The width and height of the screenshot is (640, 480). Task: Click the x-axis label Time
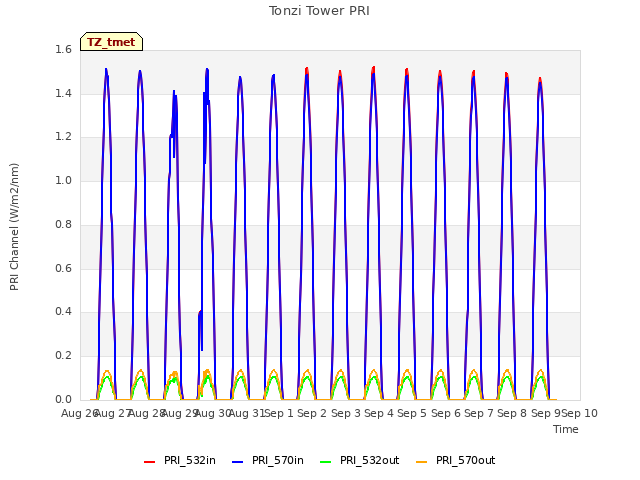[566, 429]
